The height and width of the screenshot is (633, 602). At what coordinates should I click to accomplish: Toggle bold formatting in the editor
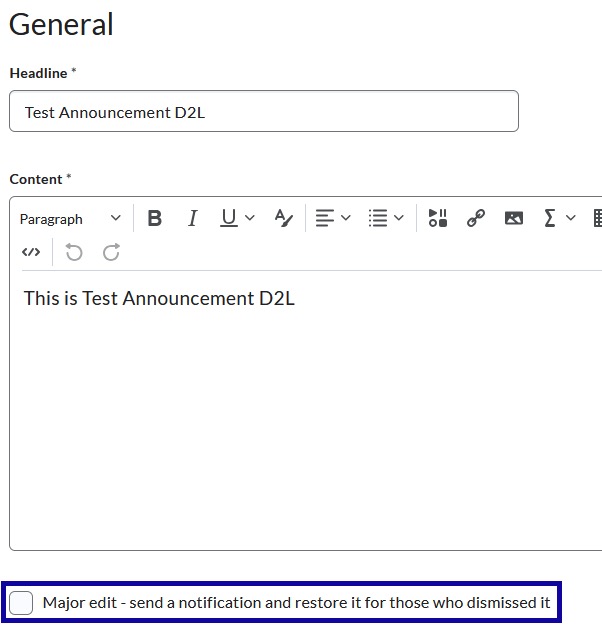click(x=155, y=218)
